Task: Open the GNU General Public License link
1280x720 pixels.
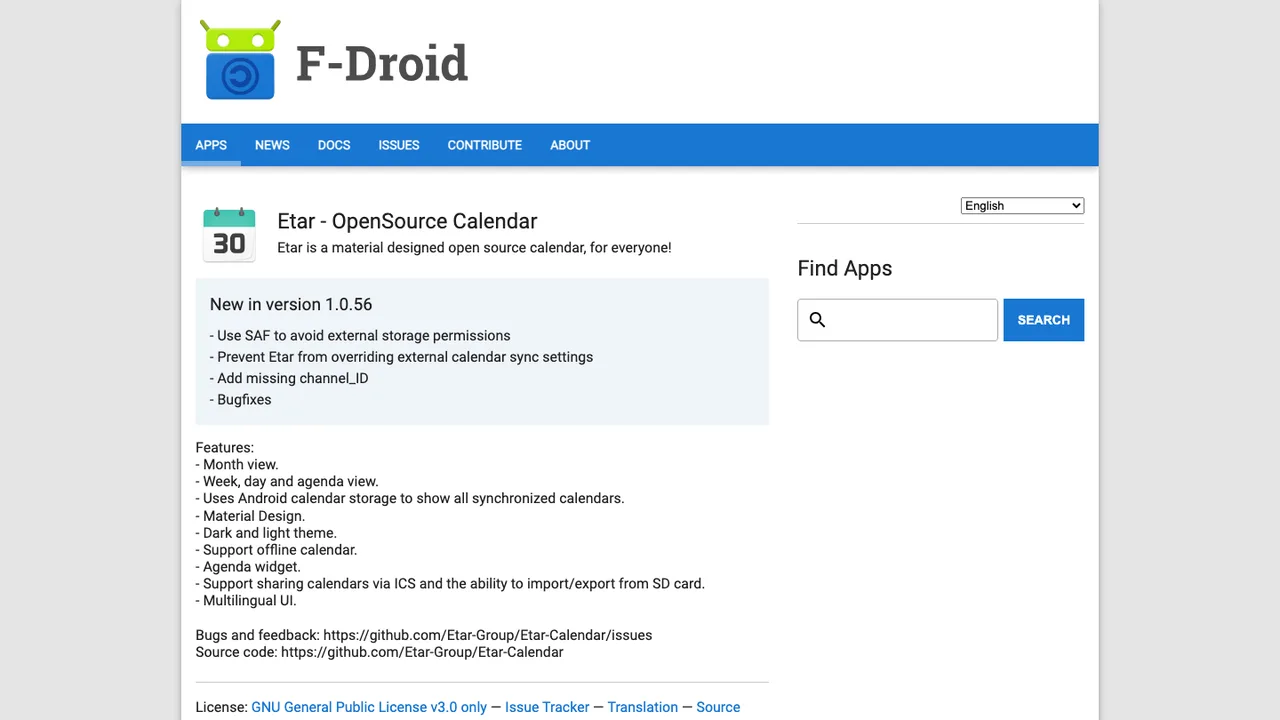Action: [x=369, y=707]
